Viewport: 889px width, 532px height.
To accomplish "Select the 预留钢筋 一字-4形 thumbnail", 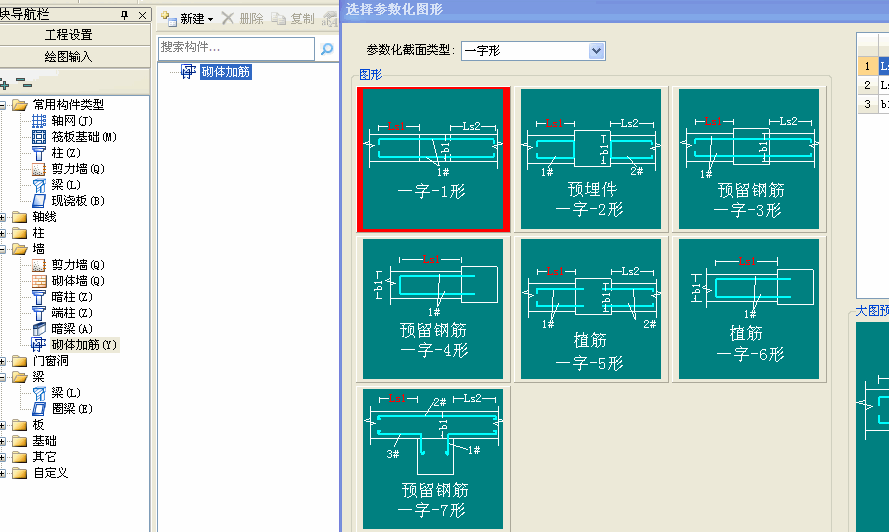I will point(433,309).
